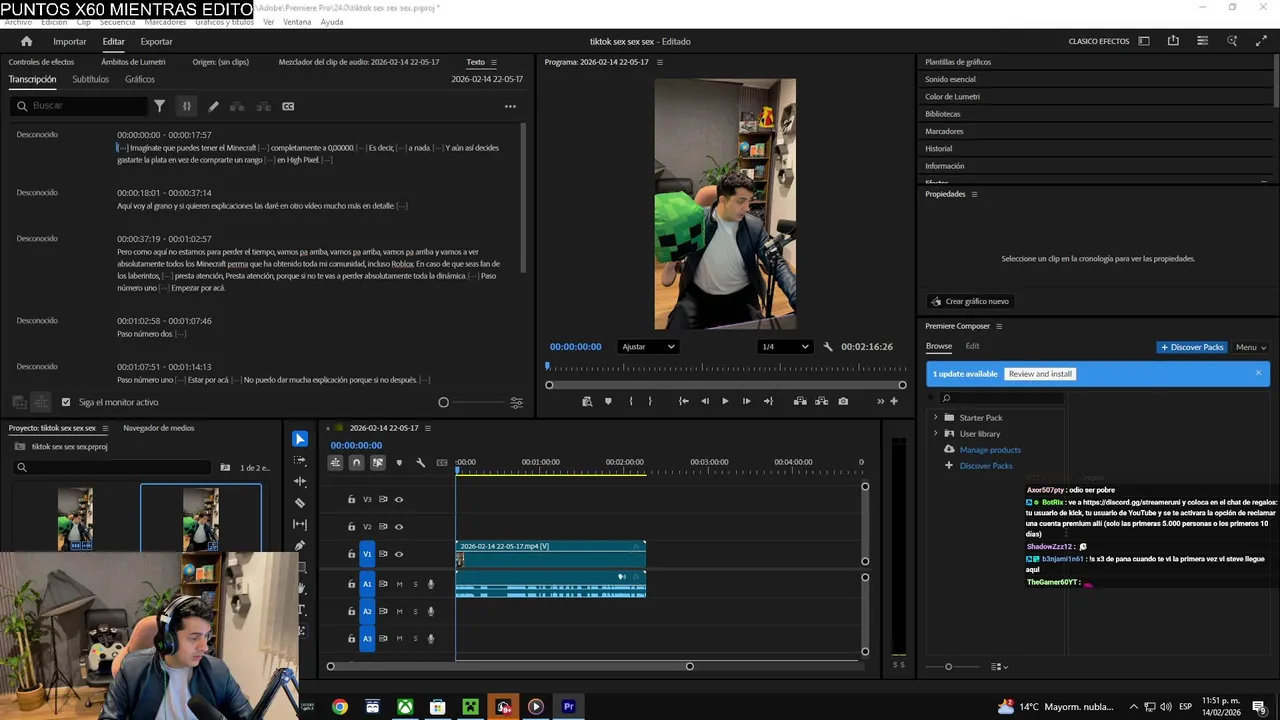
Task: Toggle visibility eye of track V2
Action: tap(399, 527)
